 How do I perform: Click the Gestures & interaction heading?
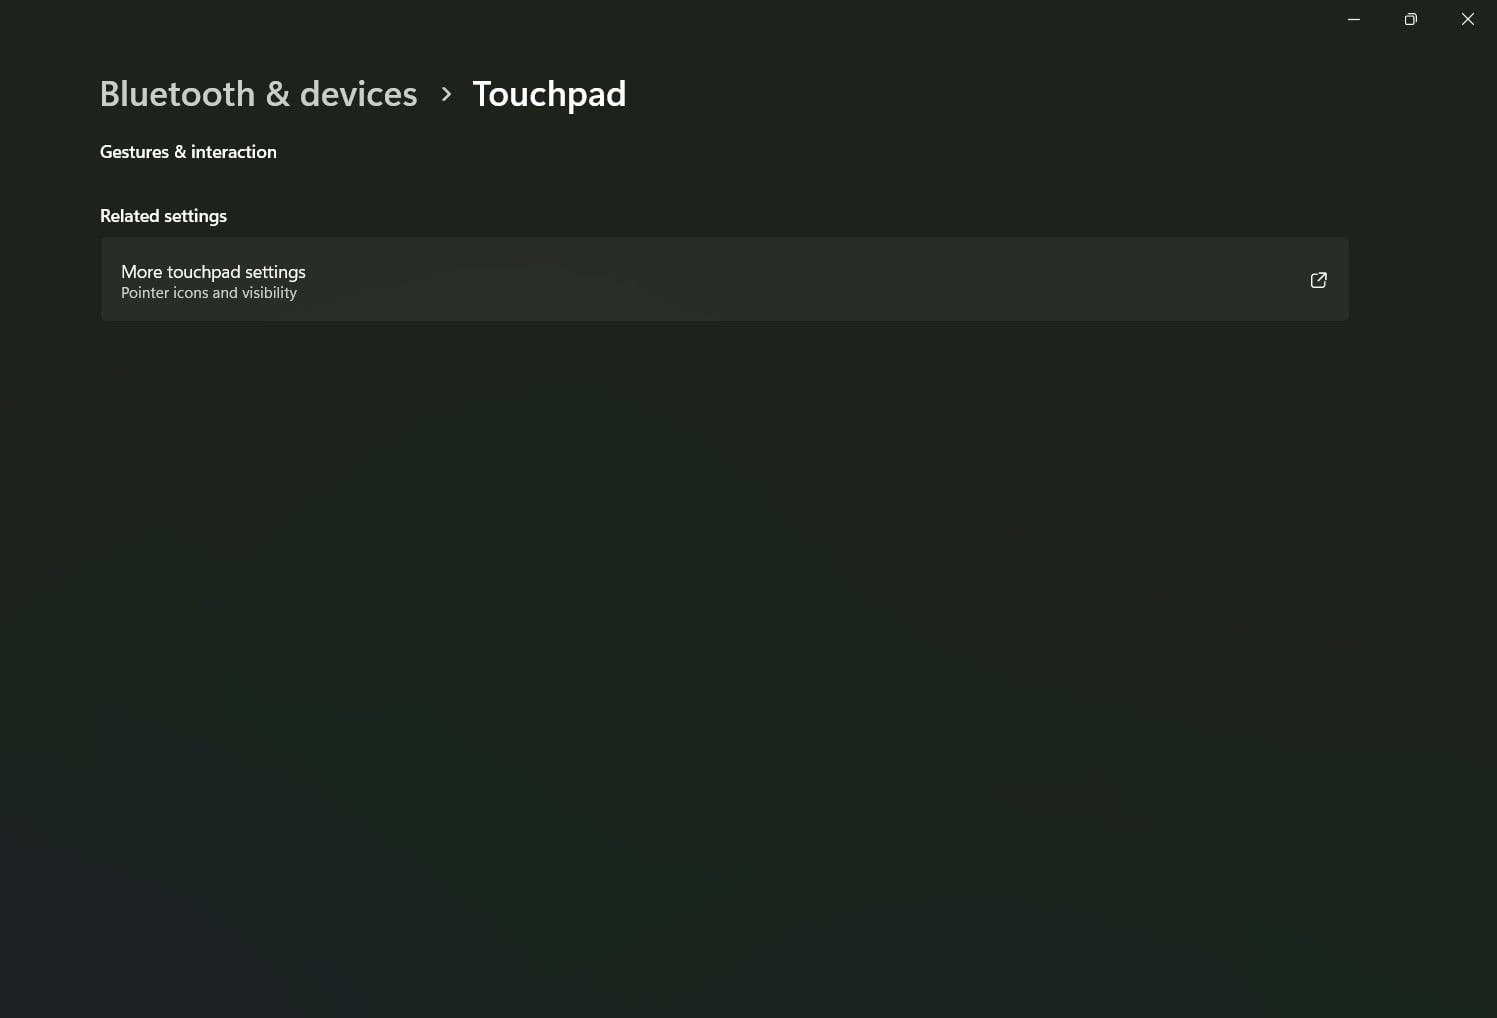pyautogui.click(x=188, y=152)
